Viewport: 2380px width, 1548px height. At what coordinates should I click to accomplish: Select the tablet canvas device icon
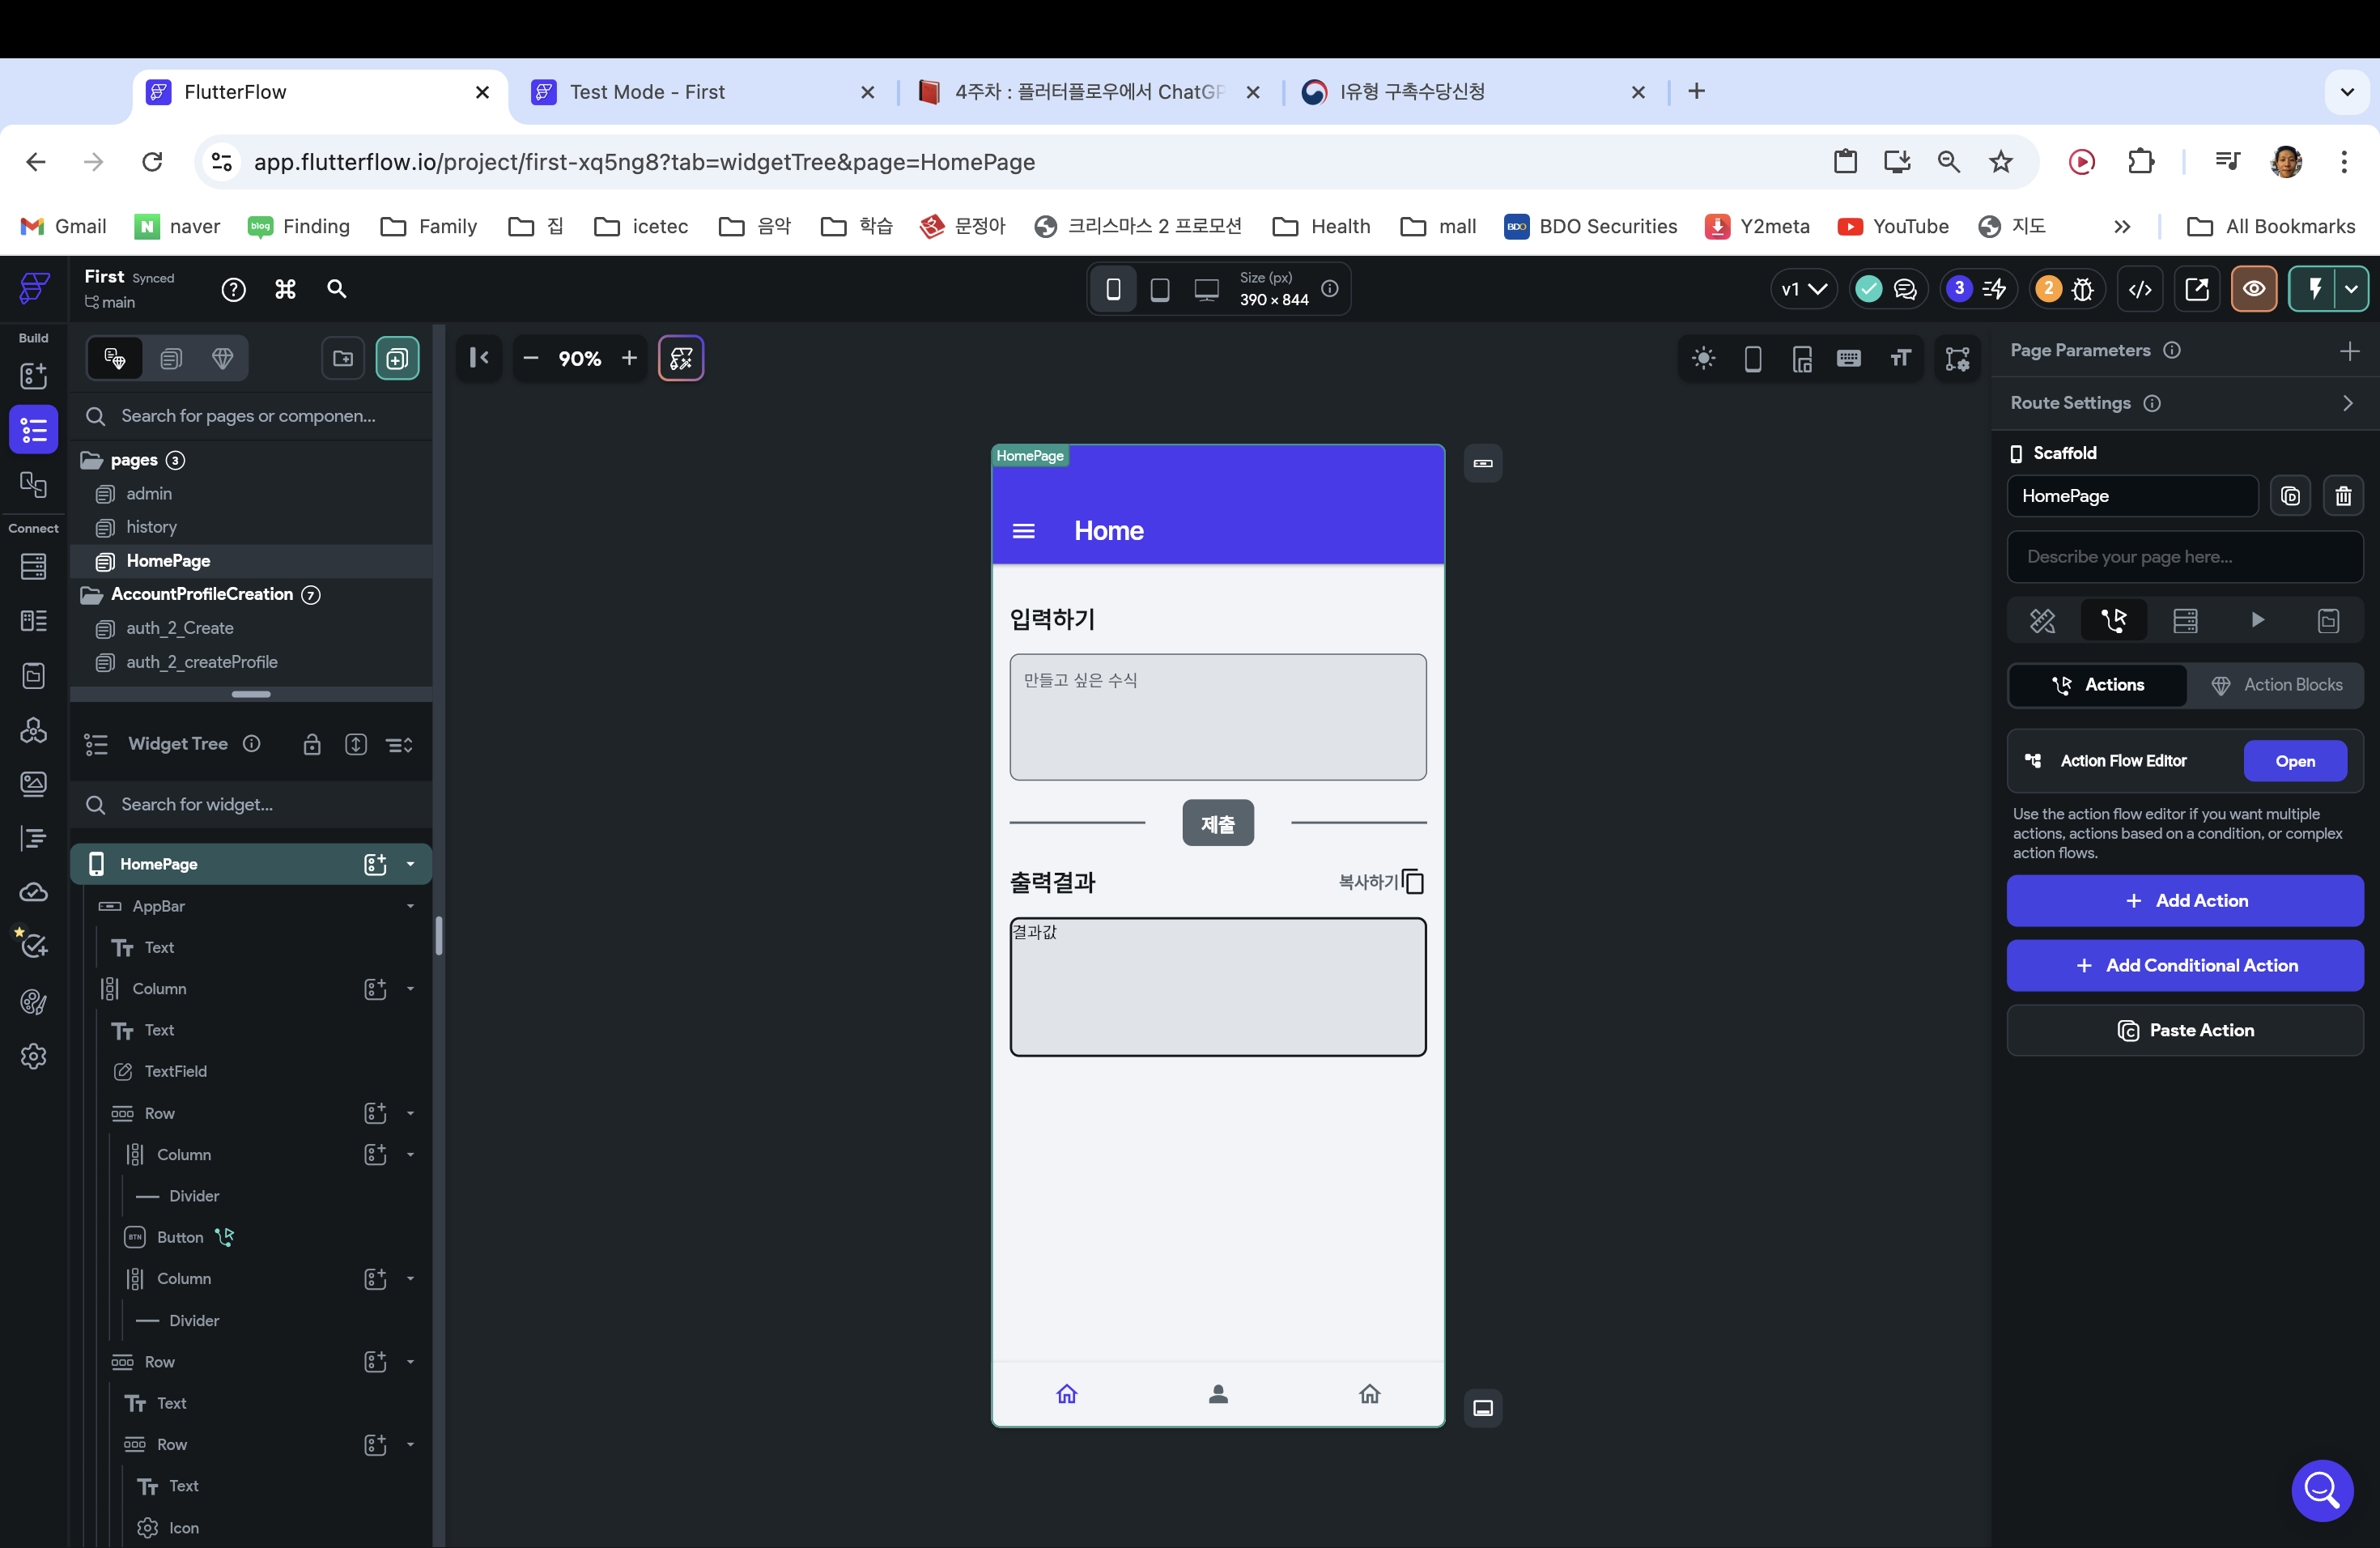[x=1160, y=290]
